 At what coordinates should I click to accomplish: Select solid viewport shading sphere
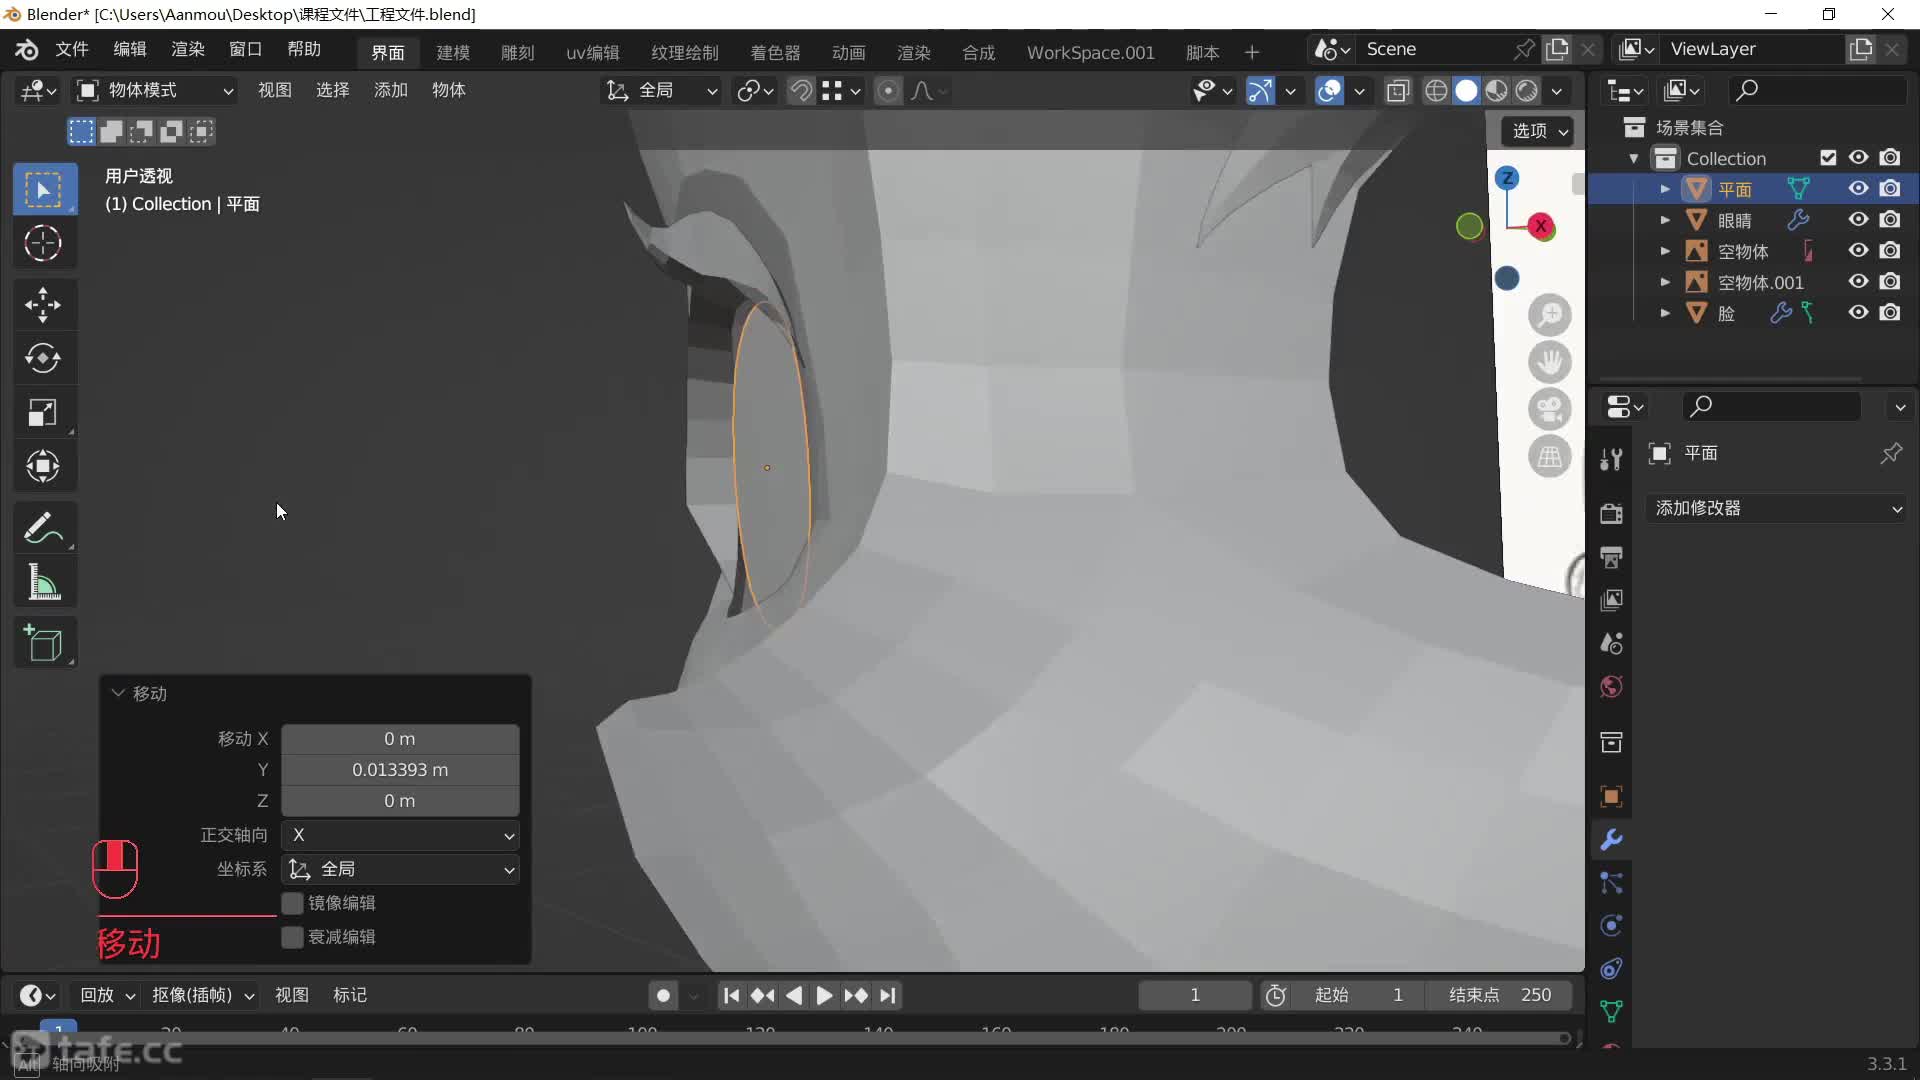[x=1466, y=91]
